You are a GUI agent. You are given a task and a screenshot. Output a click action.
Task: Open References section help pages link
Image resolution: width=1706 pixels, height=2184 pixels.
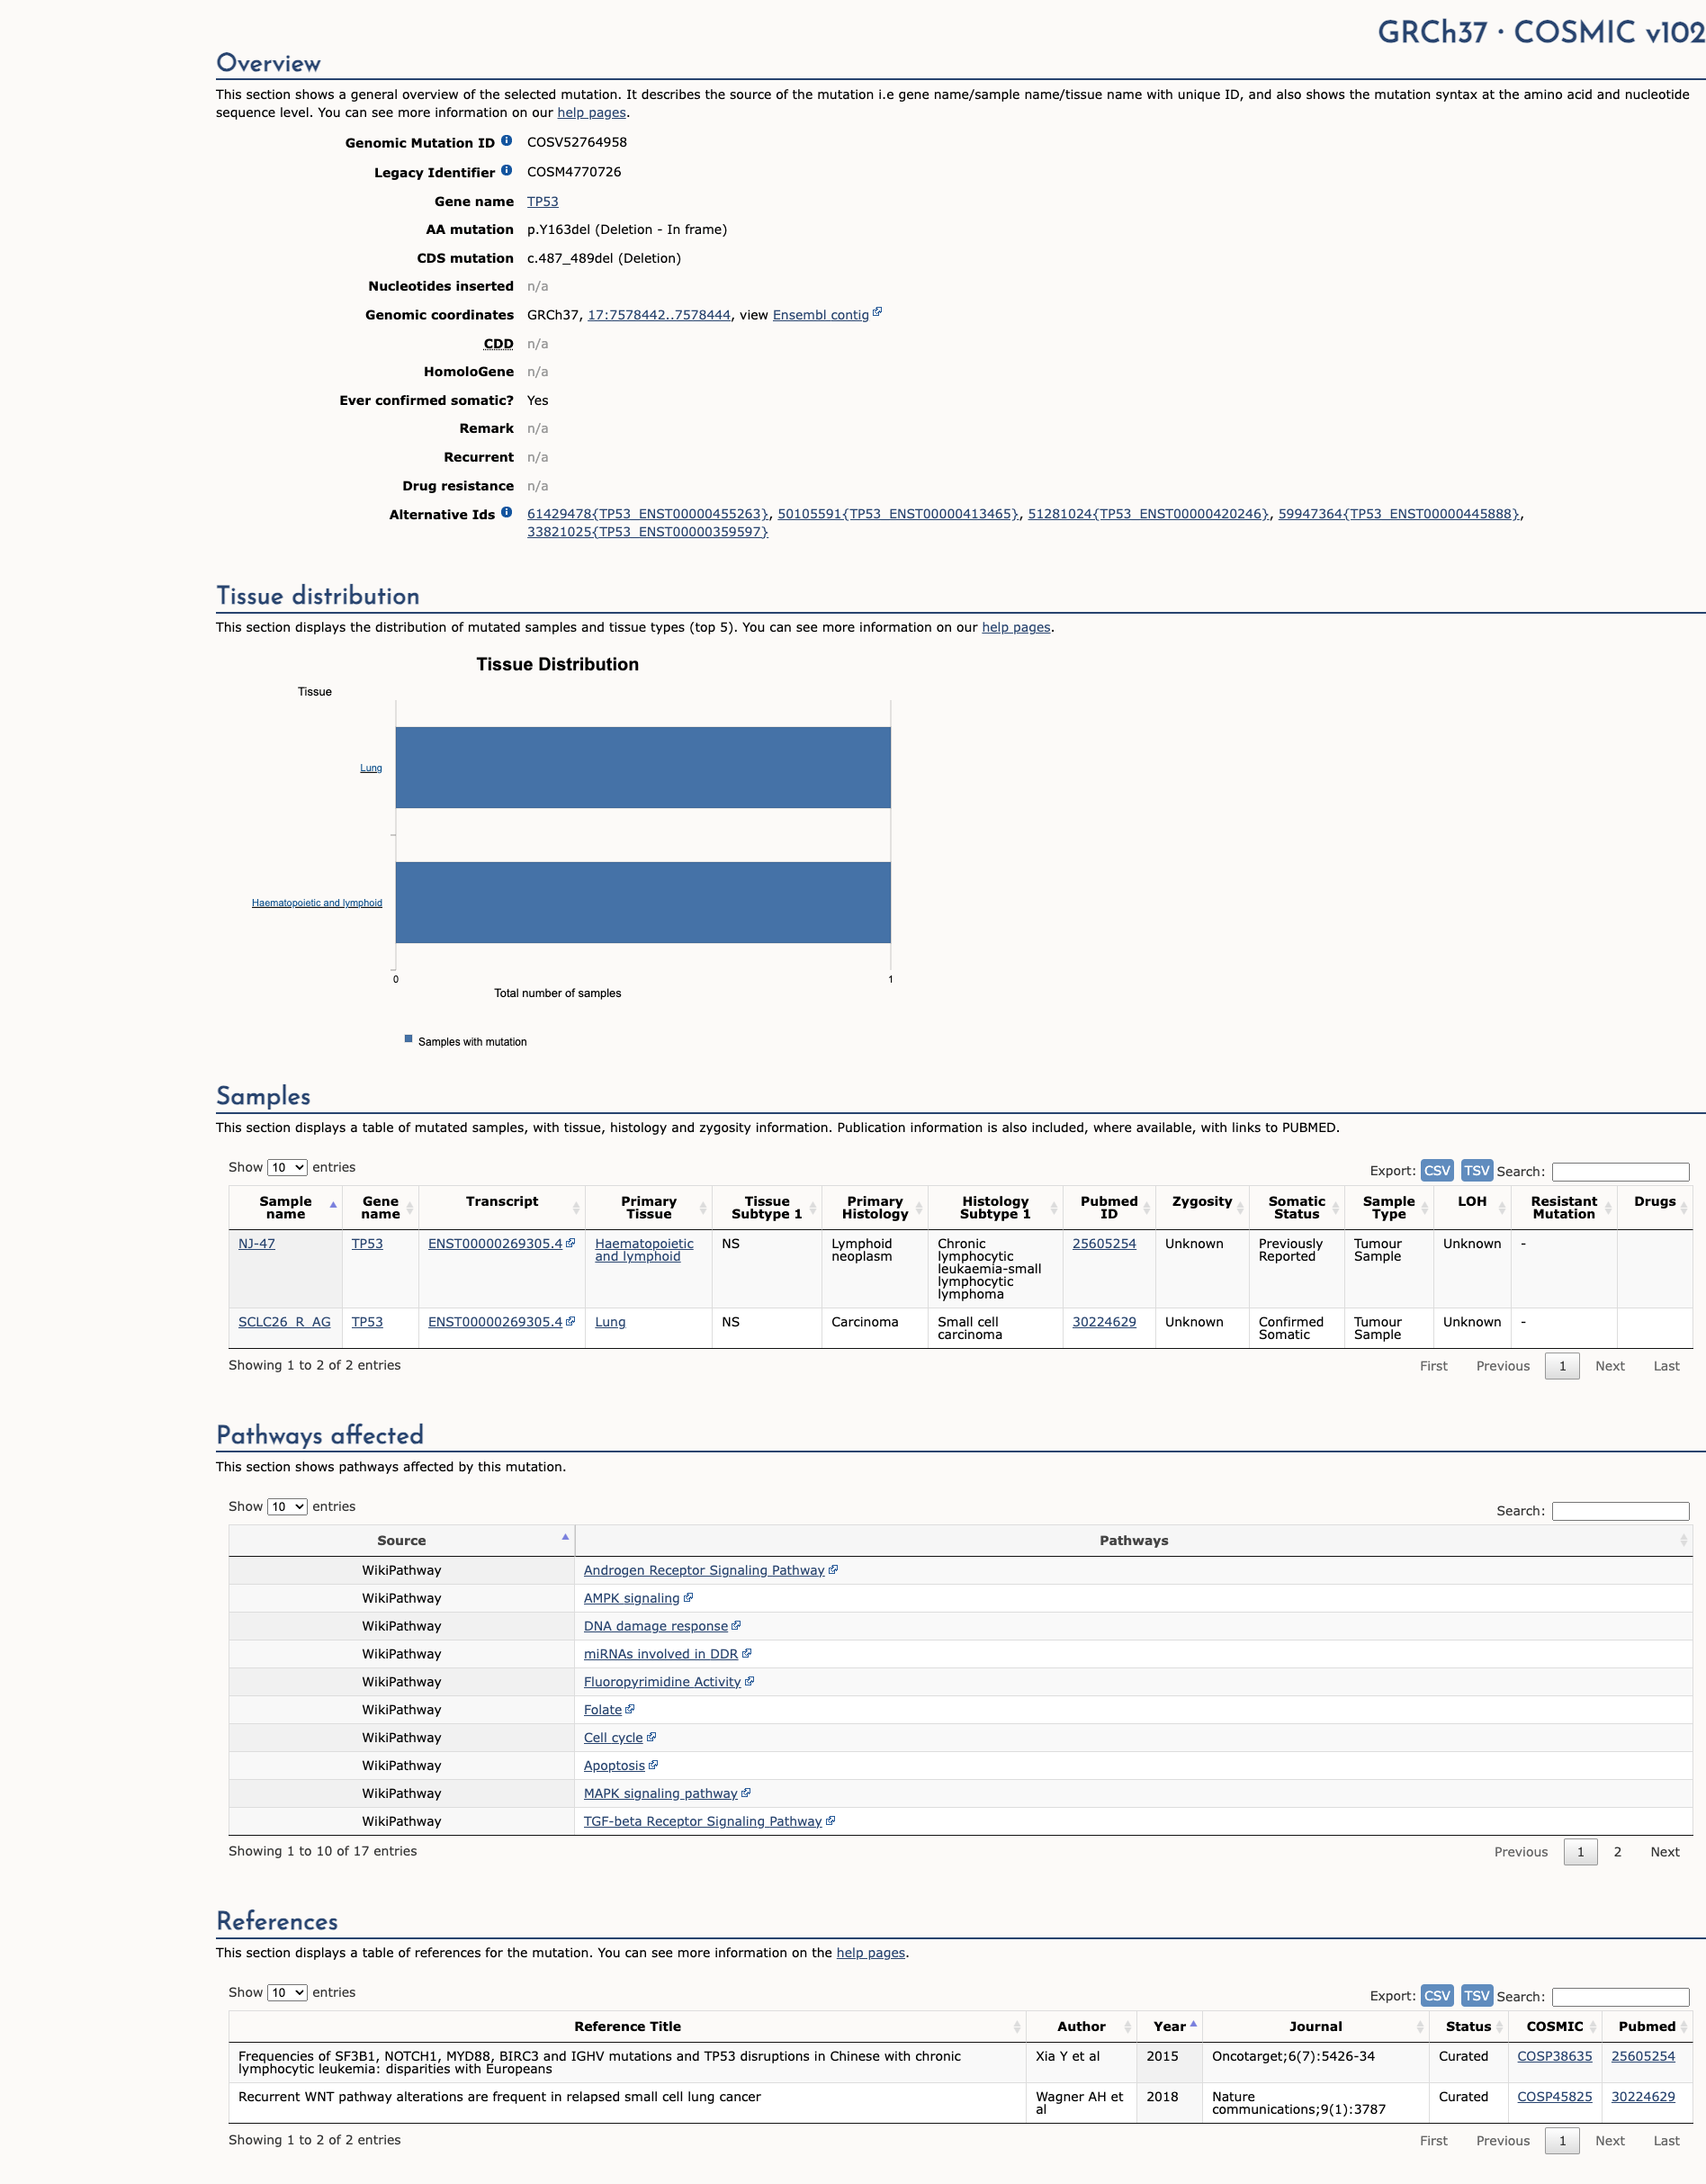click(870, 1952)
